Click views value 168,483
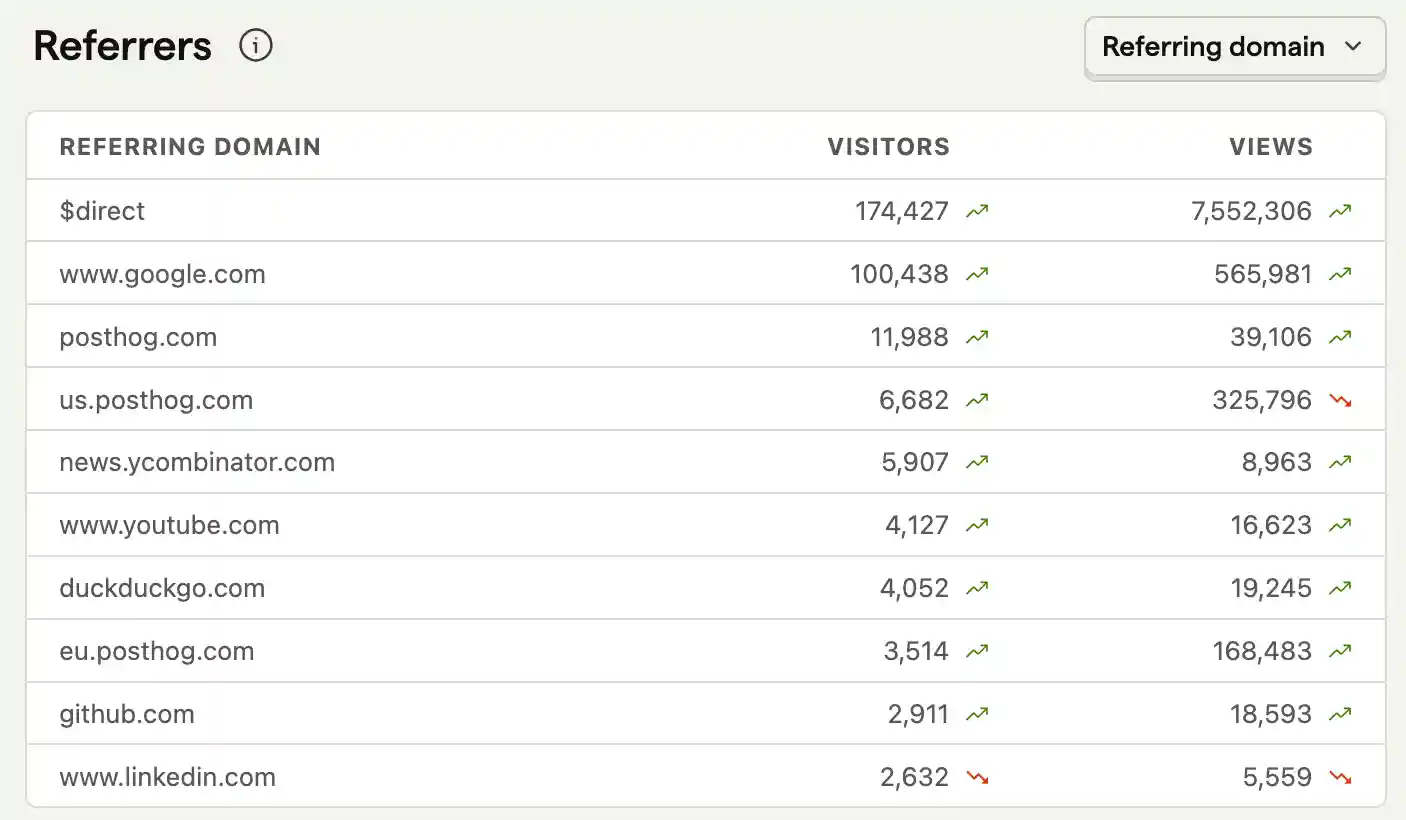 pos(1262,651)
